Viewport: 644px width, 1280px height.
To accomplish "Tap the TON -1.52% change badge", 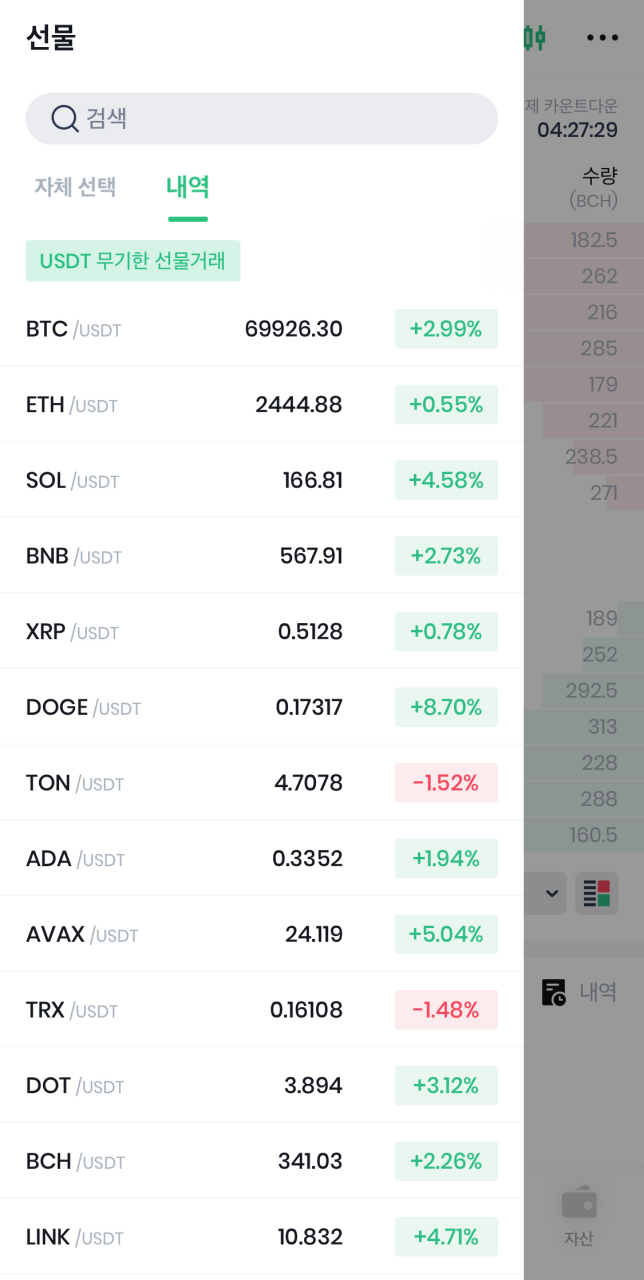I will [x=446, y=783].
